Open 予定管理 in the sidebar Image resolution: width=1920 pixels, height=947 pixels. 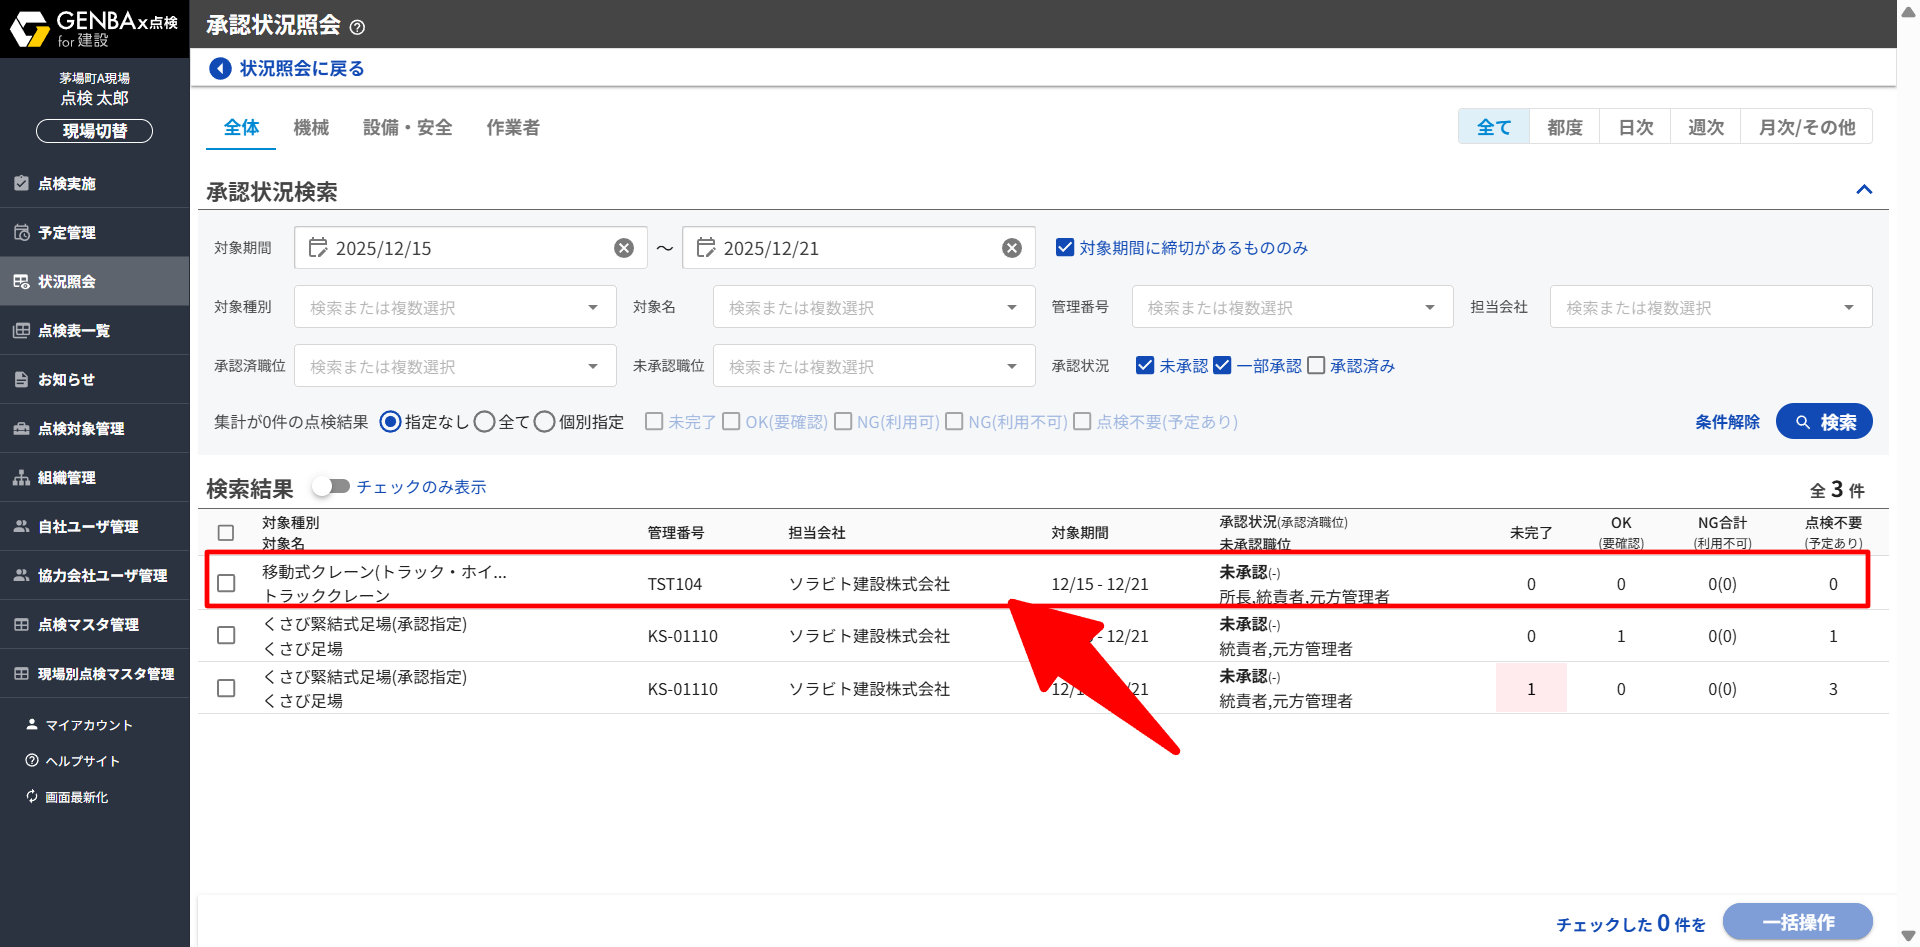[x=67, y=233]
